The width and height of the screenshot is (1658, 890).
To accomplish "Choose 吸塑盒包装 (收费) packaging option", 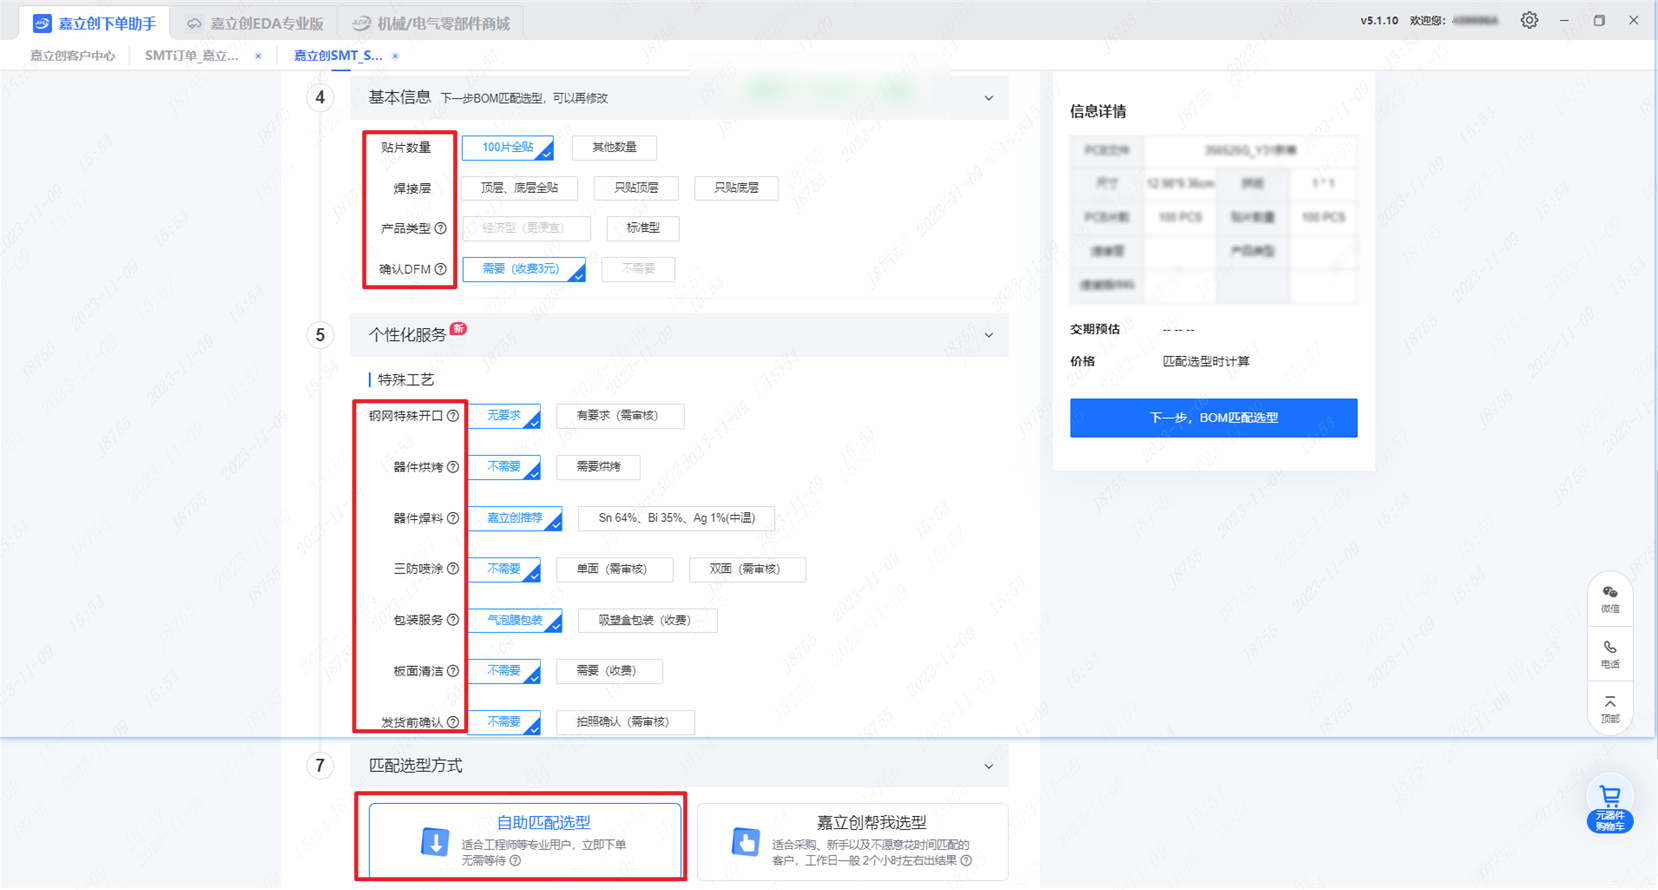I will (646, 620).
